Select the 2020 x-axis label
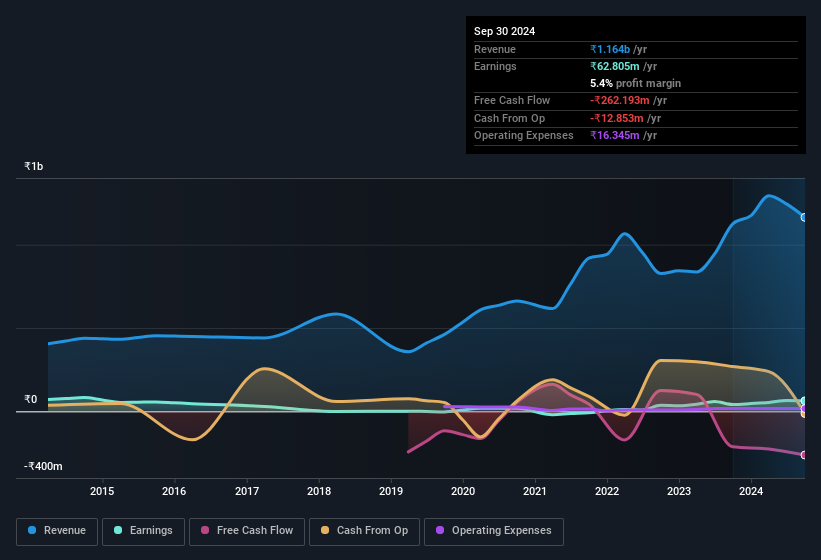This screenshot has width=821, height=560. [463, 491]
